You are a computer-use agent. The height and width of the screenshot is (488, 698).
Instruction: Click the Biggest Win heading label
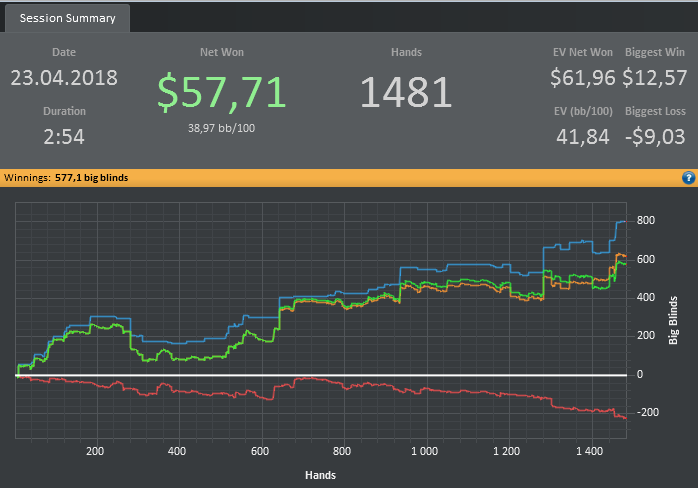coord(655,52)
